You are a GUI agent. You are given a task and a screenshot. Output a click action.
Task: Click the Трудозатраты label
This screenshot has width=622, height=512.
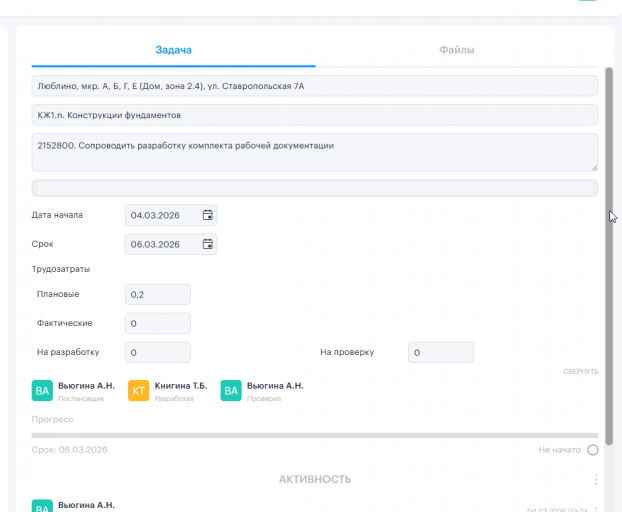click(61, 269)
